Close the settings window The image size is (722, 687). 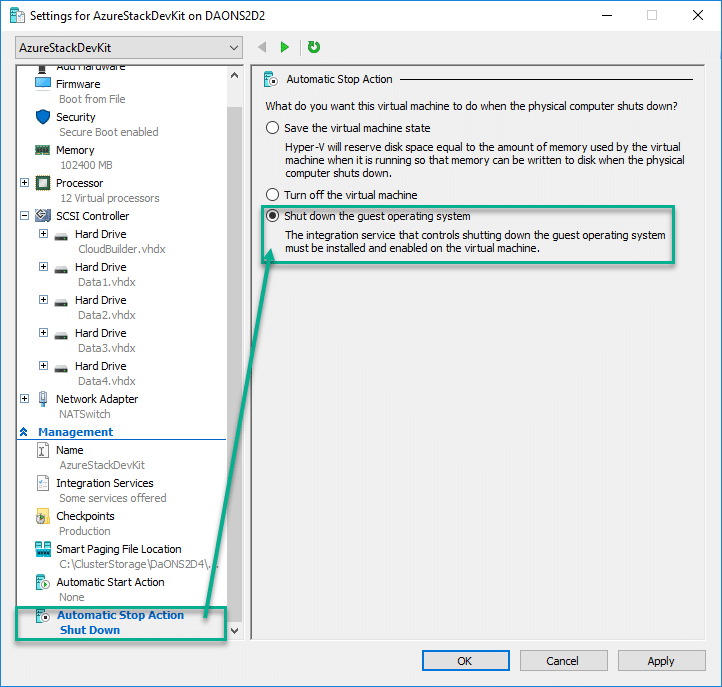click(x=698, y=15)
